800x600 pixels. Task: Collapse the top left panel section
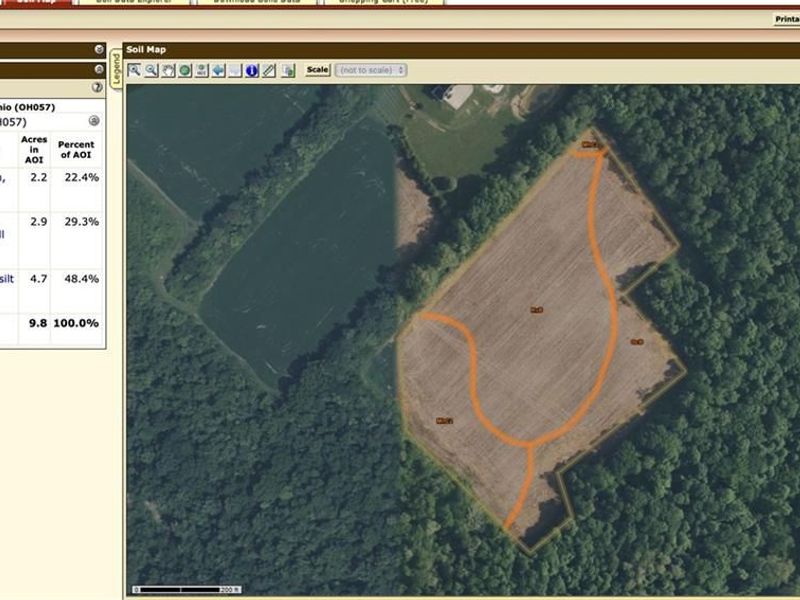(x=98, y=49)
